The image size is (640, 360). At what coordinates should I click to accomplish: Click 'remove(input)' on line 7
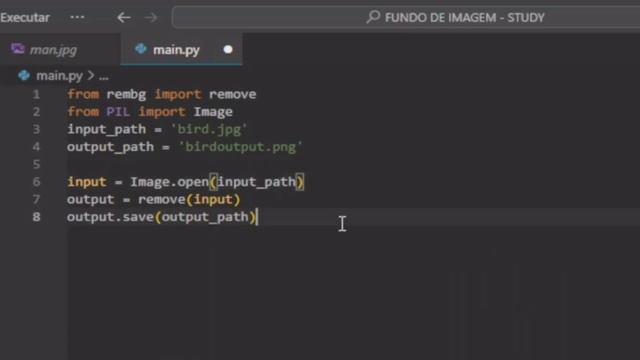point(189,200)
